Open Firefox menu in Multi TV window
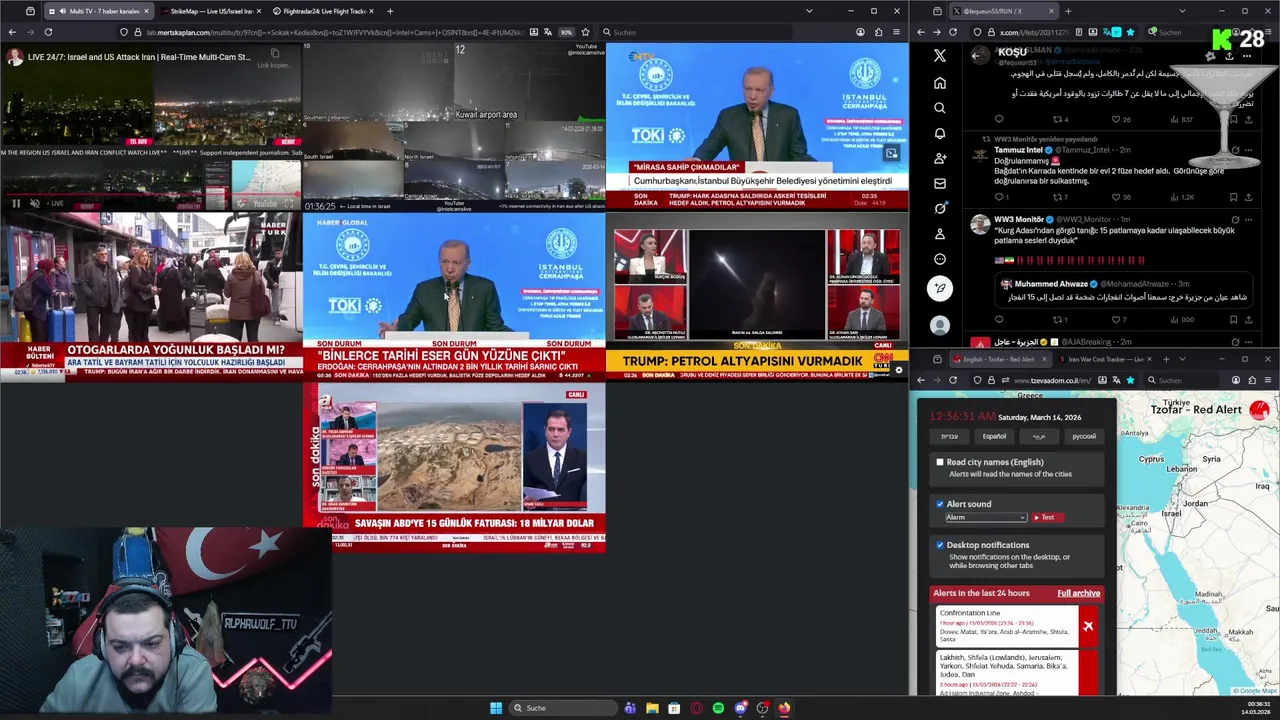 click(897, 32)
